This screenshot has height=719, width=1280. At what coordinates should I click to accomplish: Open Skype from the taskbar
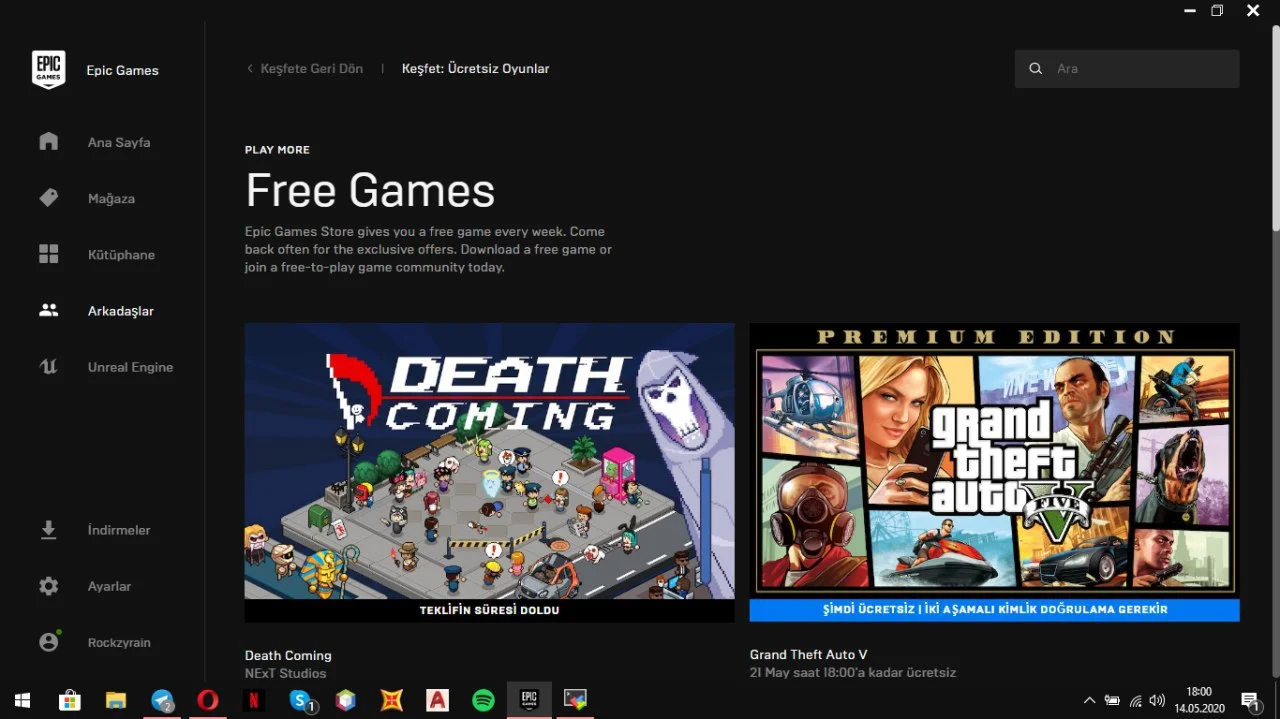[300, 700]
